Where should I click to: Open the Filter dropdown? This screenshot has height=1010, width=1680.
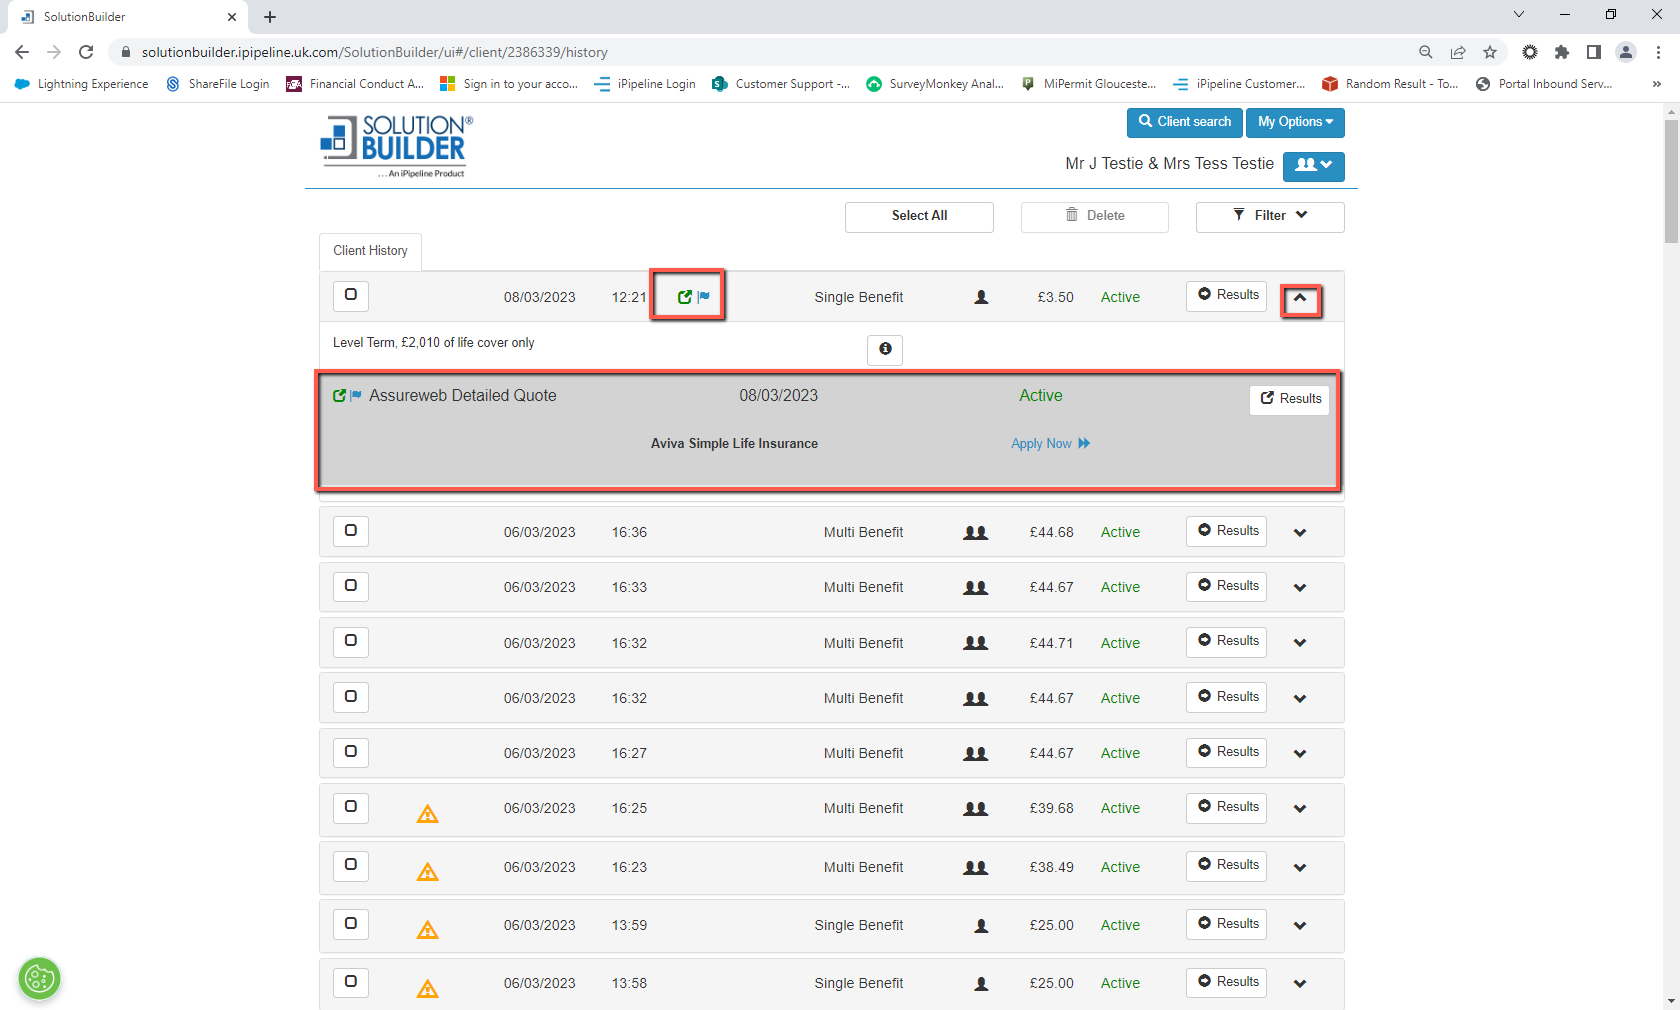click(1269, 216)
